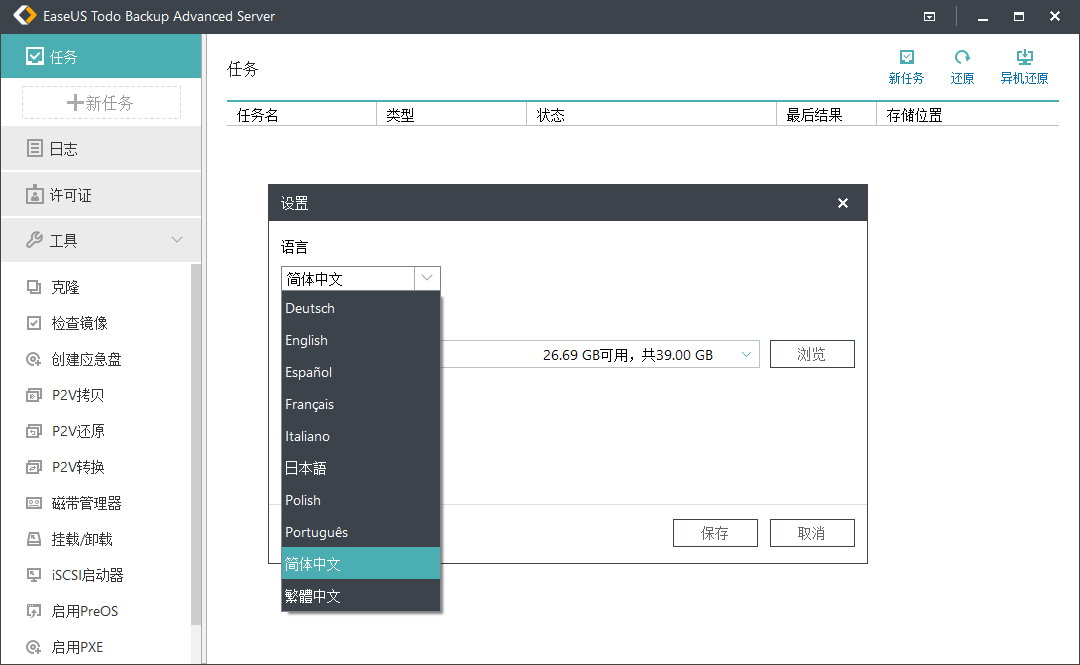Choose Français from language list
Image resolution: width=1080 pixels, height=665 pixels.
click(x=361, y=405)
